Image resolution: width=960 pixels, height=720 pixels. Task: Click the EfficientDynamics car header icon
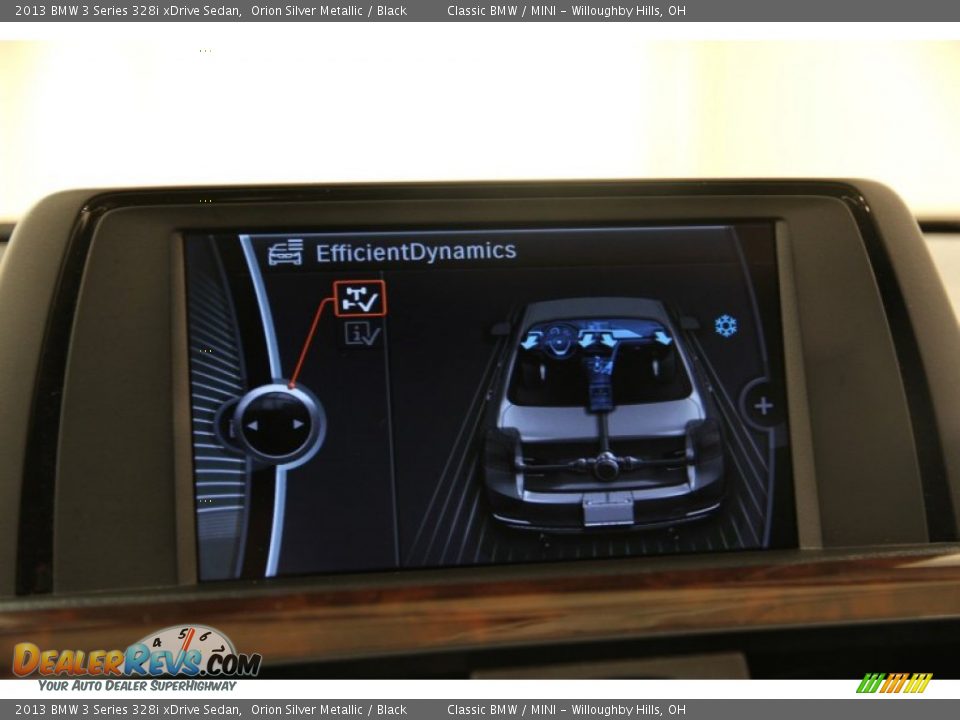(285, 252)
